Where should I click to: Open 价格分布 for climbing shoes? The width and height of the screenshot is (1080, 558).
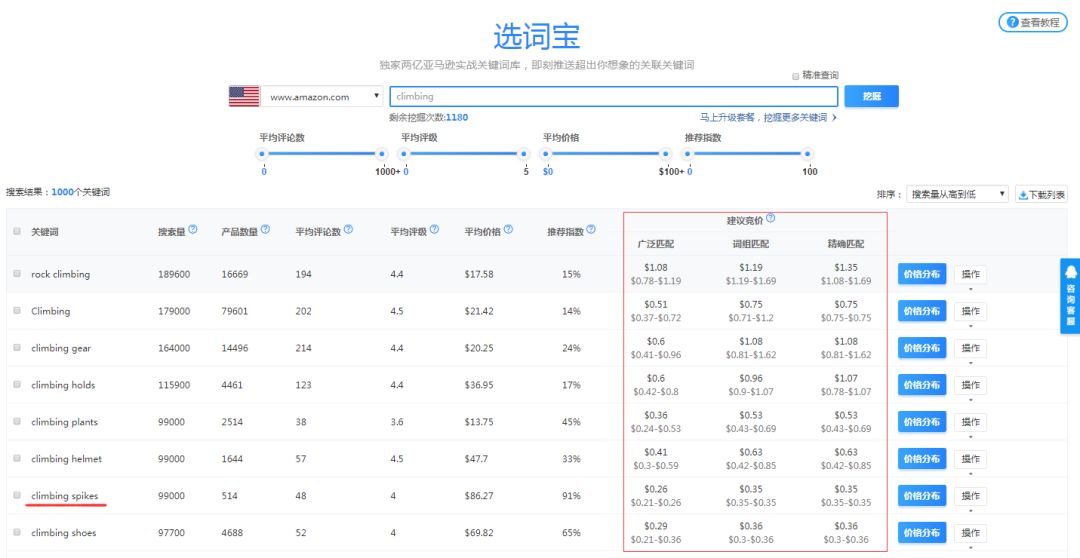pos(922,533)
